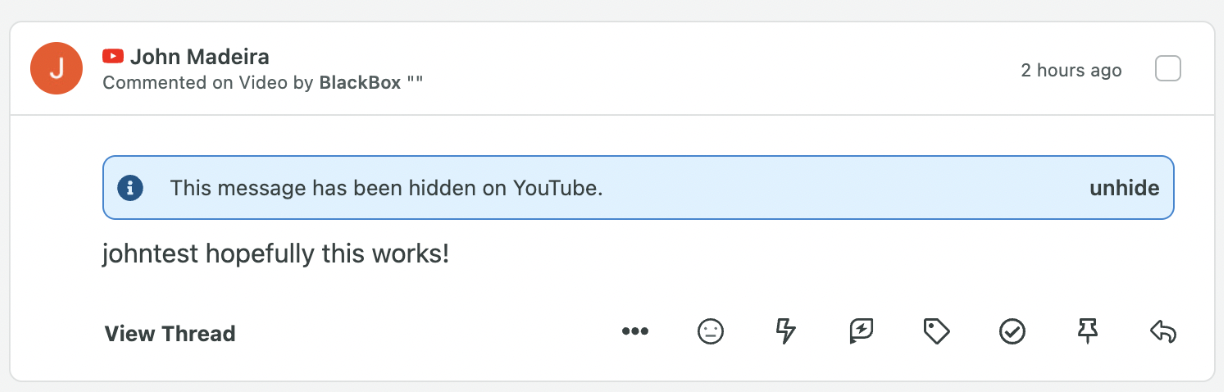Click the blue info icon in the banner
Screen dimensions: 1224x392
point(131,188)
